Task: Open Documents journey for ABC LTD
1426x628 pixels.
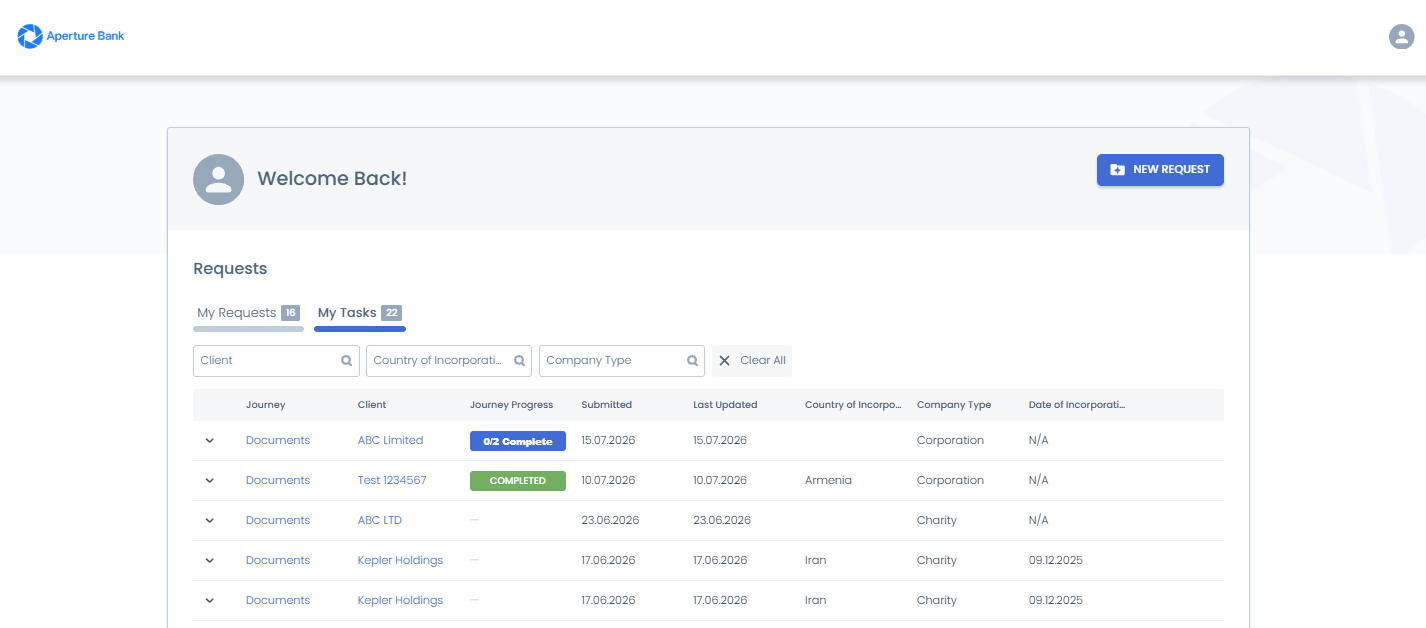Action: click(278, 520)
